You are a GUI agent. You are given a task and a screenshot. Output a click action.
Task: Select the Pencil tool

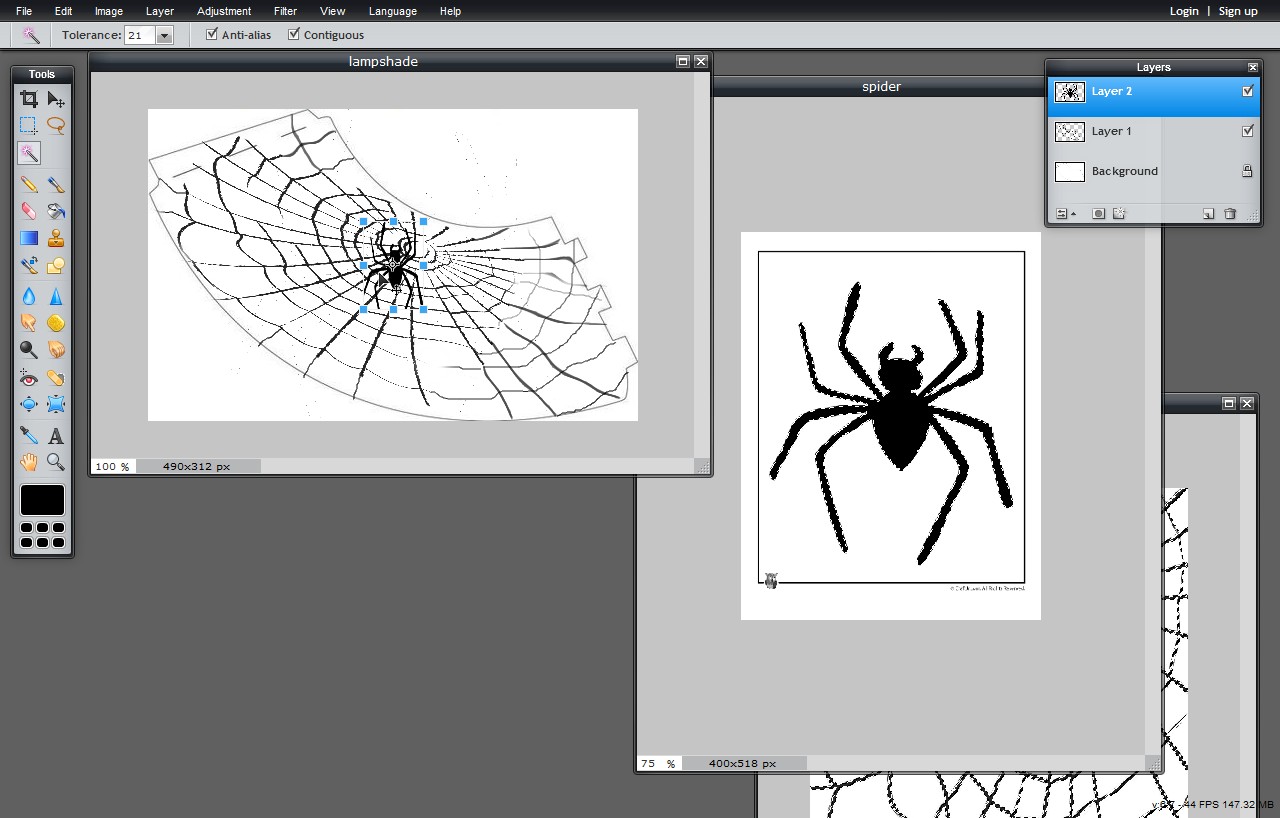point(29,184)
